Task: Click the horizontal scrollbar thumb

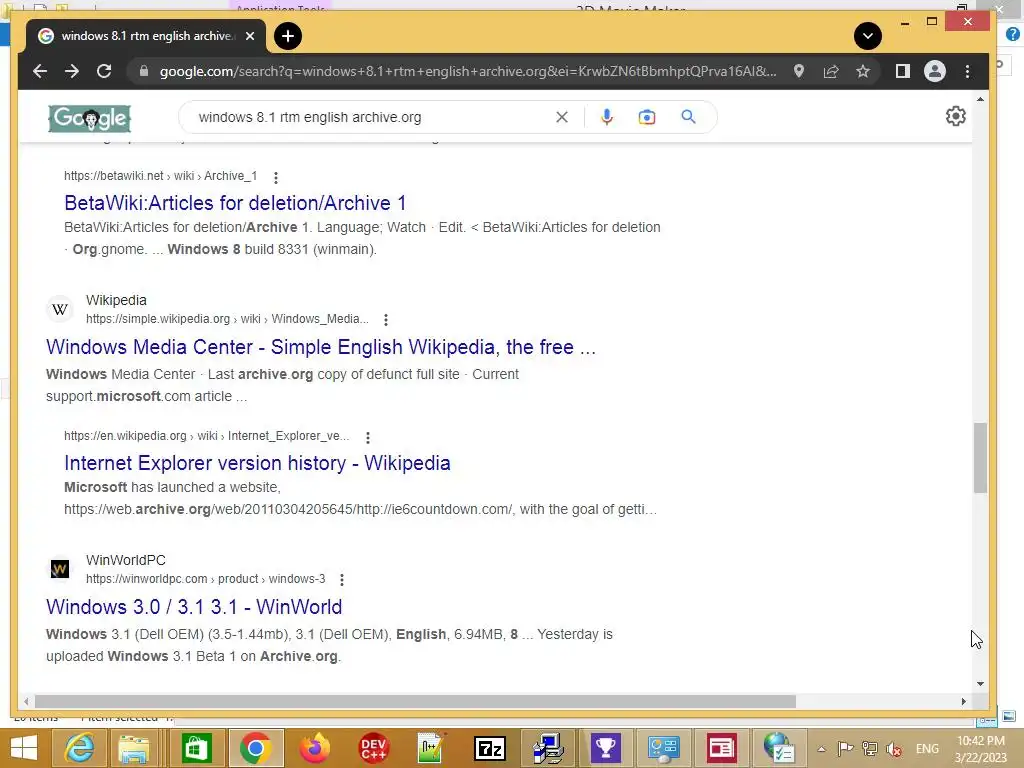Action: [415, 701]
